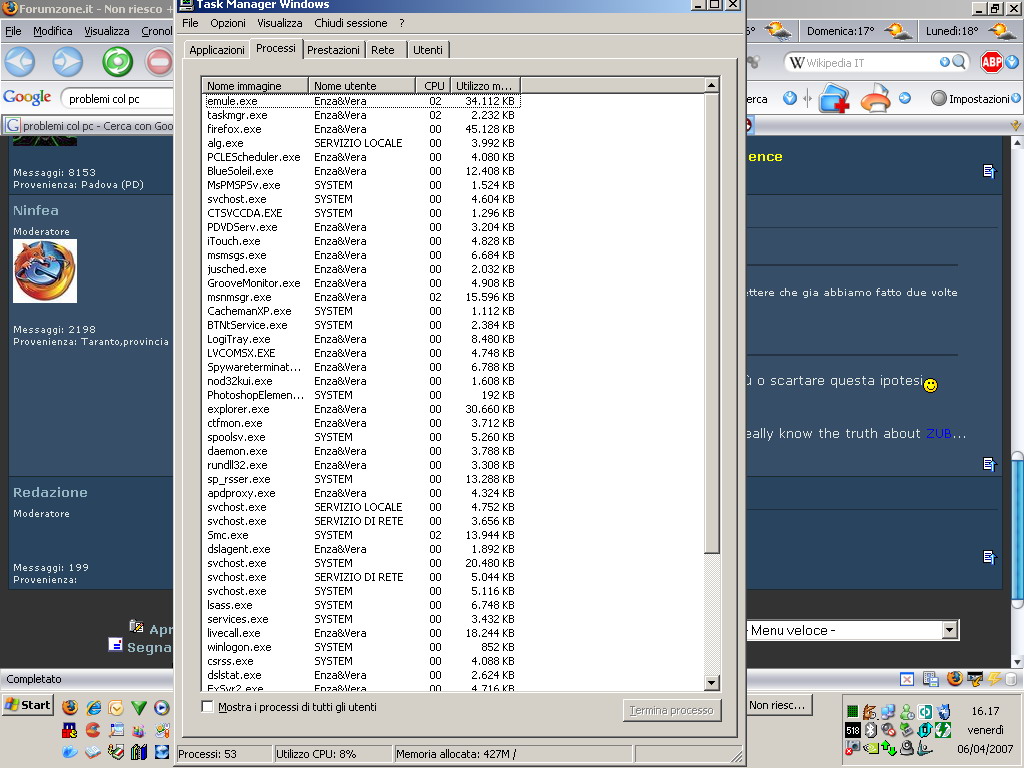Image resolution: width=1024 pixels, height=768 pixels.
Task: Open Task Manager Visualizza menu
Action: pos(280,23)
